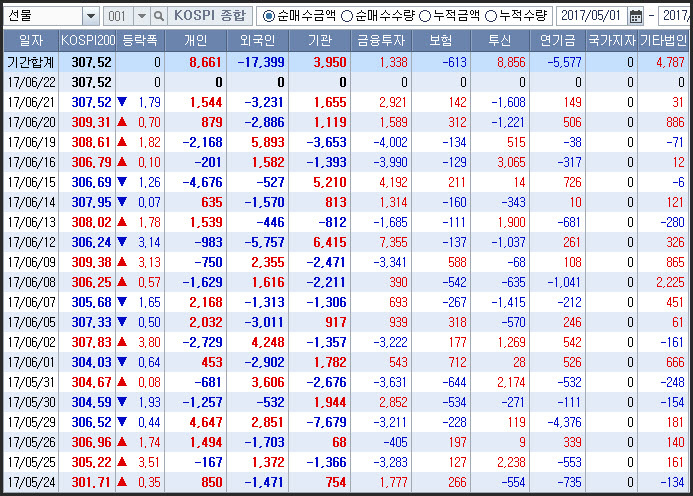Click the 기타법인 column header
693x496 pixels.
click(663, 41)
